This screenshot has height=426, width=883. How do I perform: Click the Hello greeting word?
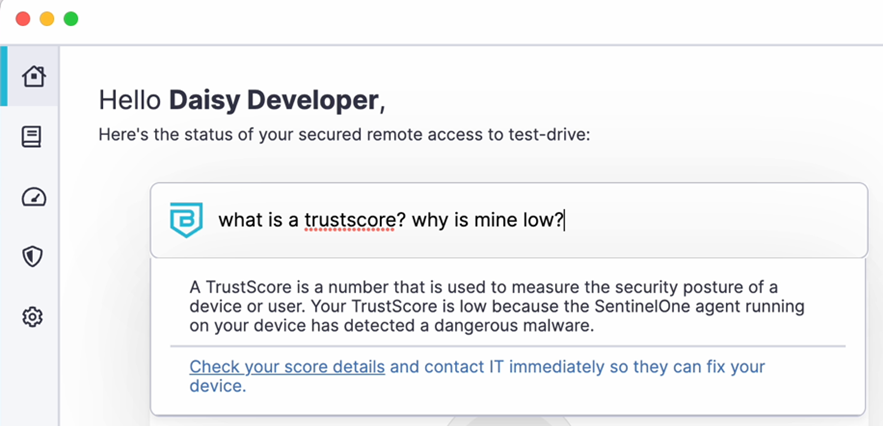pyautogui.click(x=130, y=100)
